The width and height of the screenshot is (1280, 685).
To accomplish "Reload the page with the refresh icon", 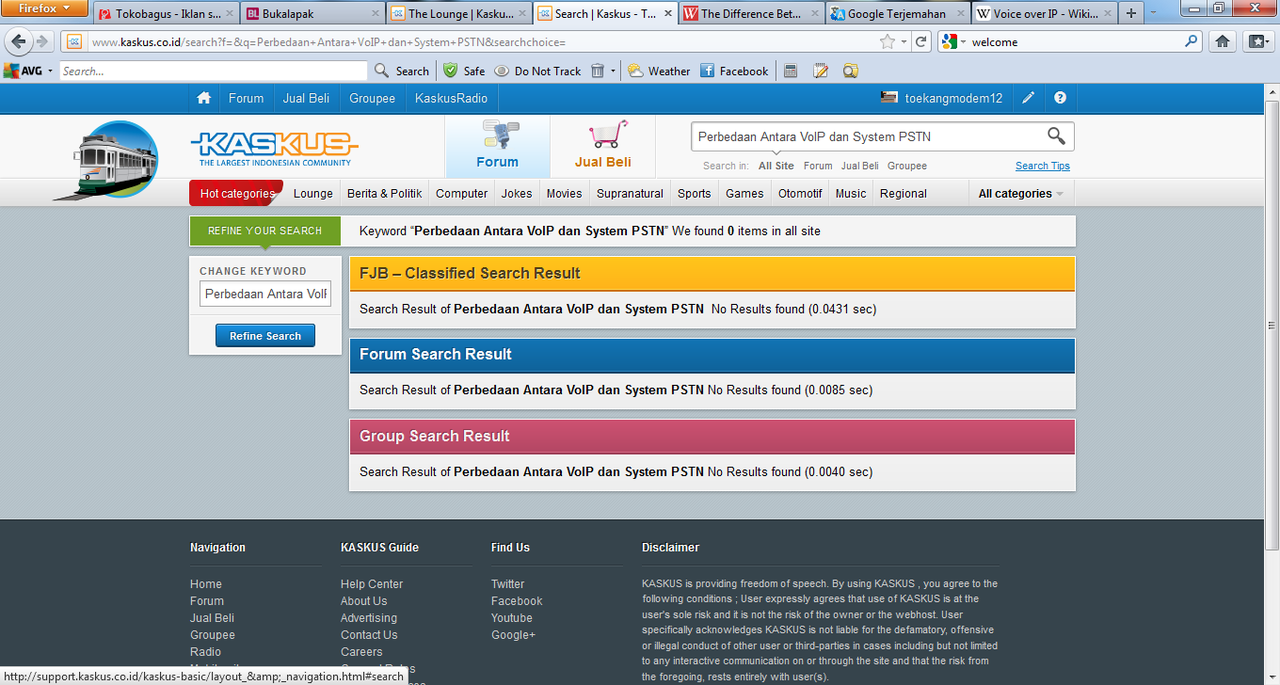I will [921, 42].
